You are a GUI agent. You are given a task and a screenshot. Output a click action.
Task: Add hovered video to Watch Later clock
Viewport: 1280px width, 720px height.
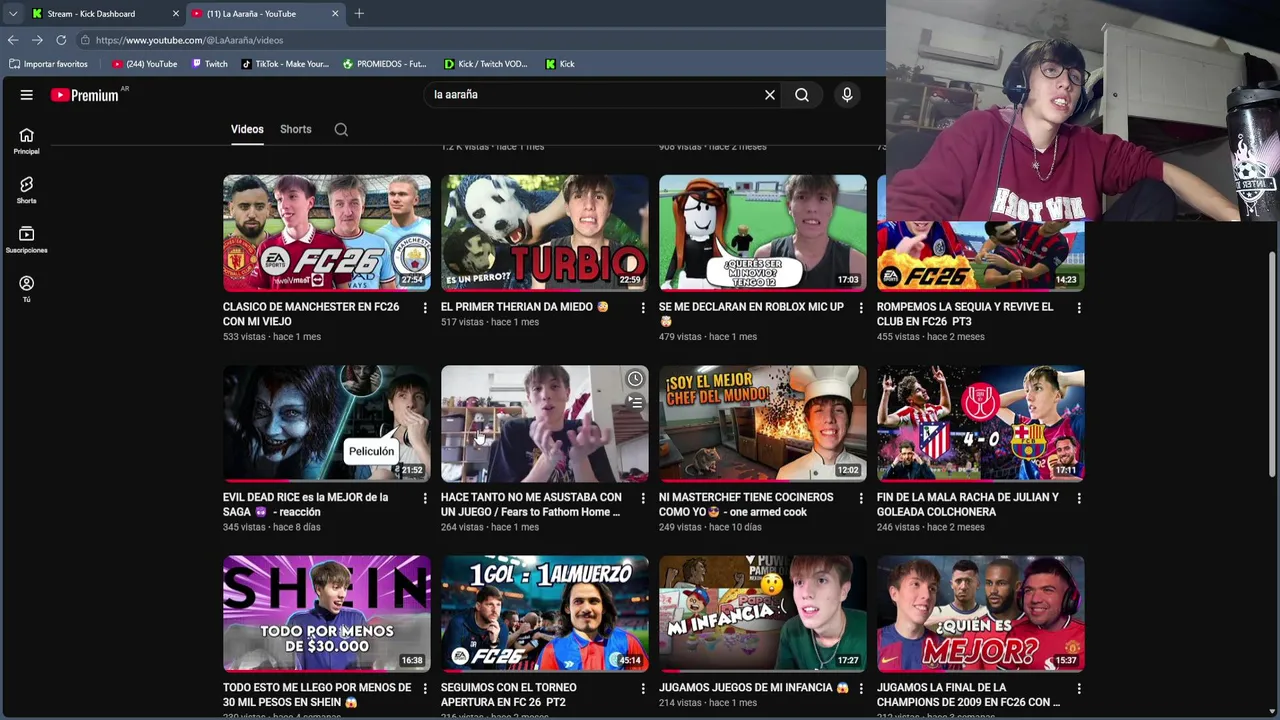coord(635,379)
